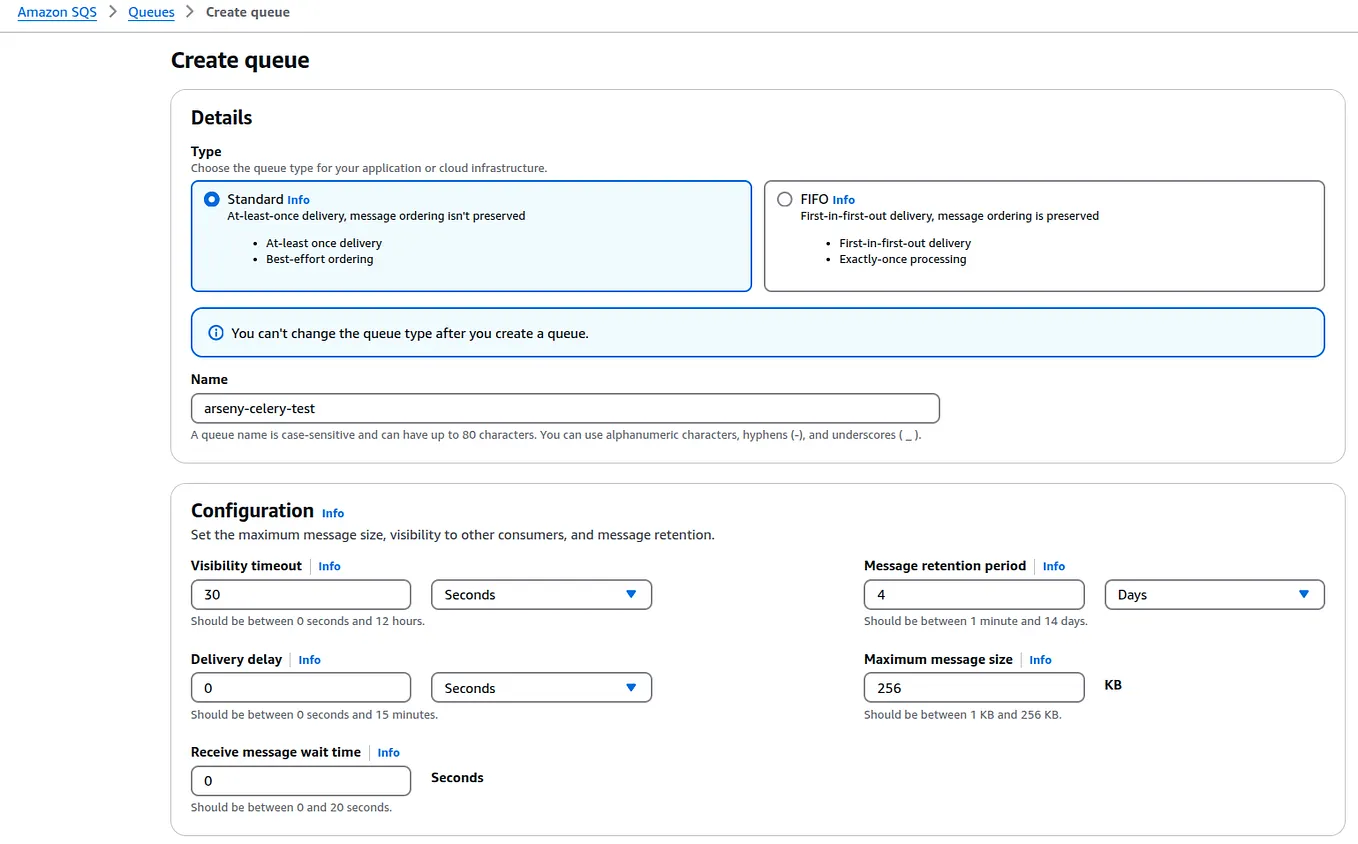This screenshot has height=844, width=1358.
Task: Click Info next to Maximum message size
Action: click(1040, 659)
